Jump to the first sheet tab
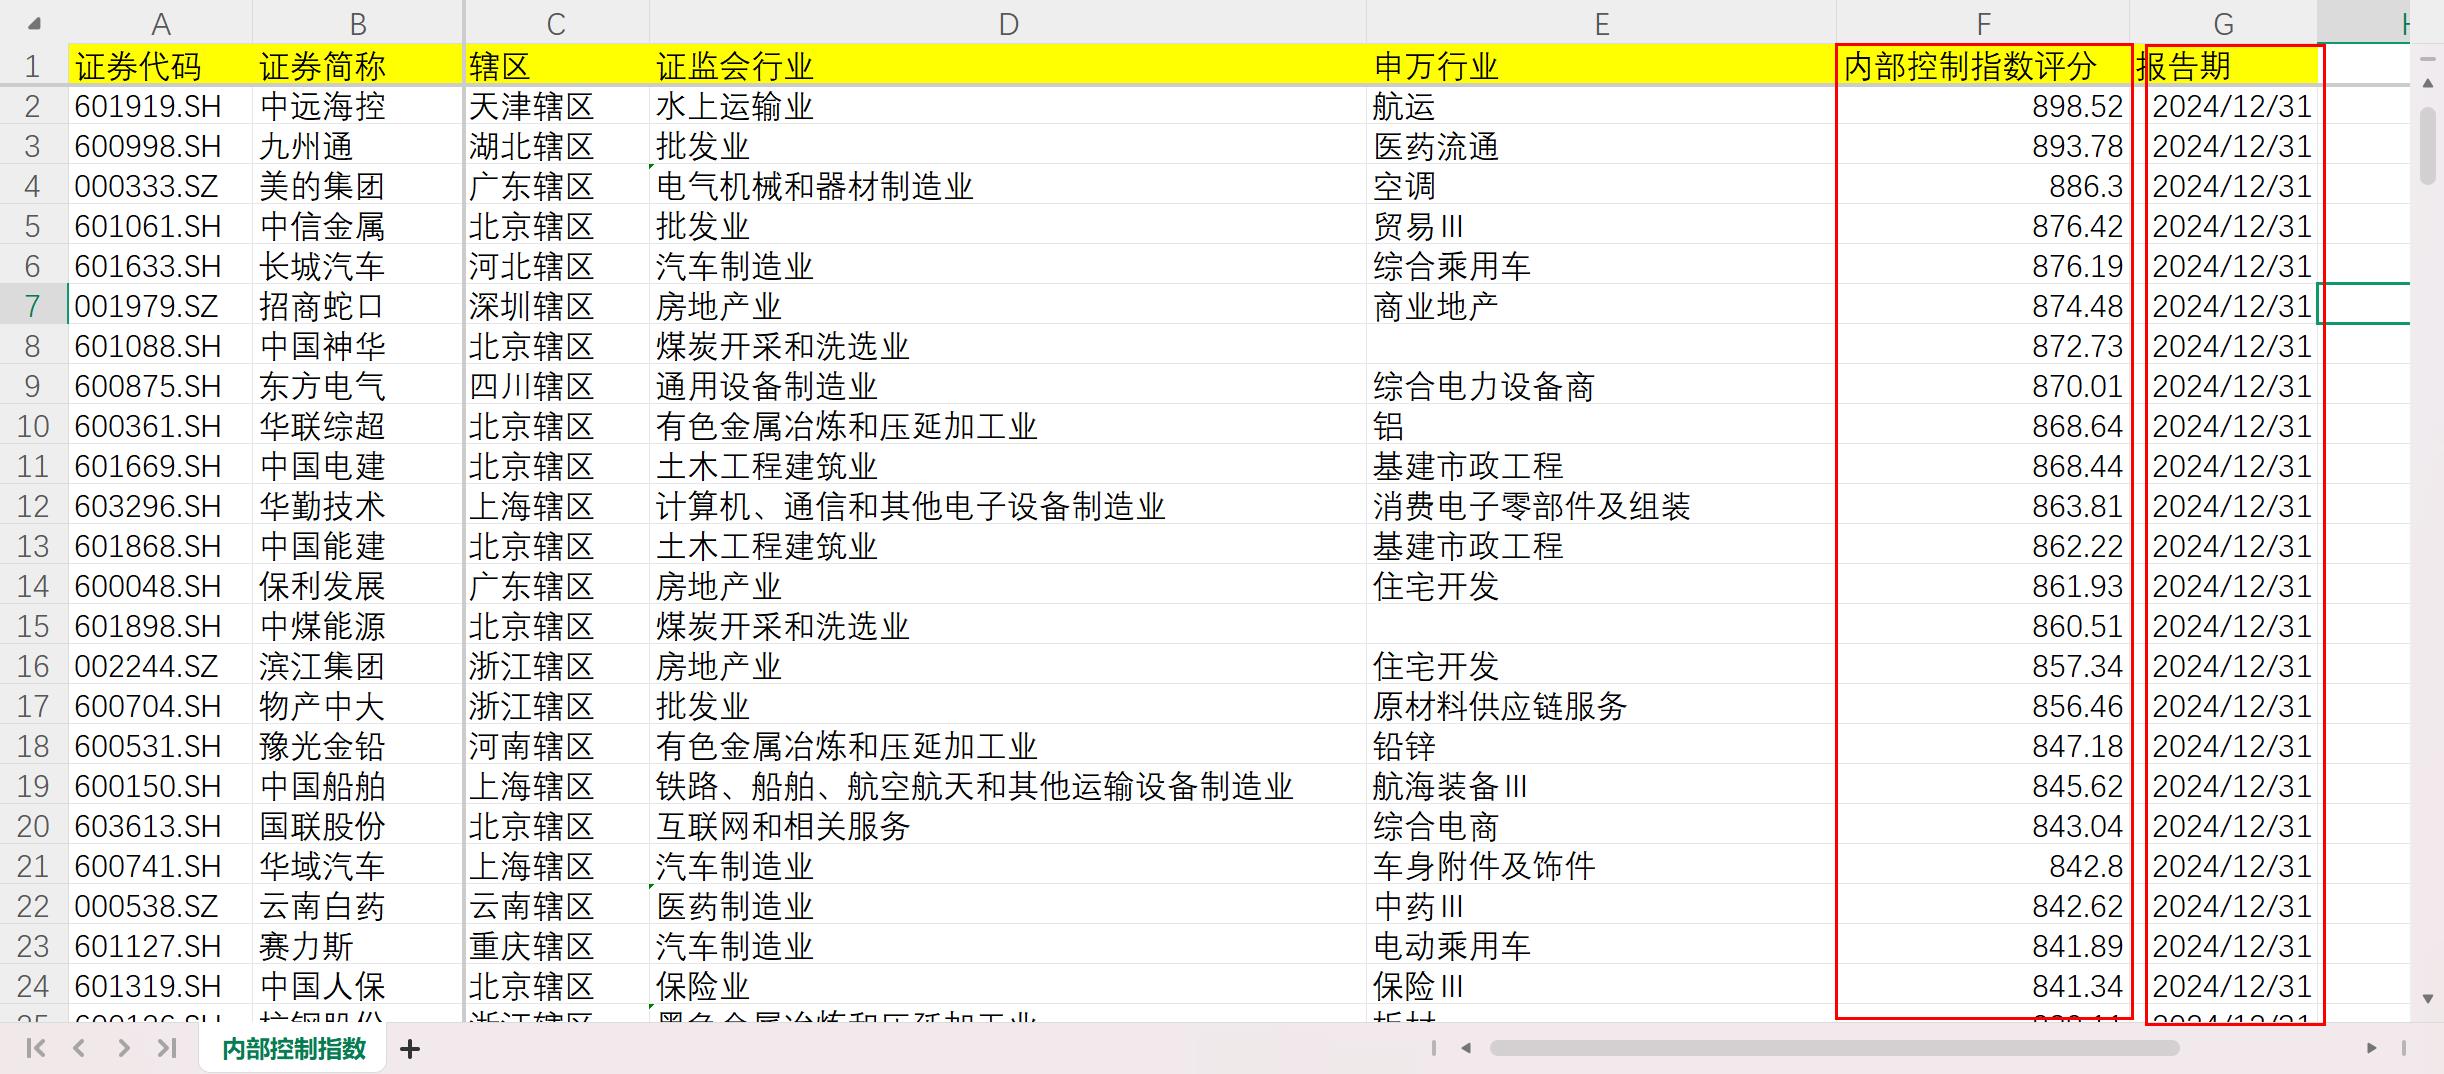Image resolution: width=2444 pixels, height=1074 pixels. [35, 1048]
